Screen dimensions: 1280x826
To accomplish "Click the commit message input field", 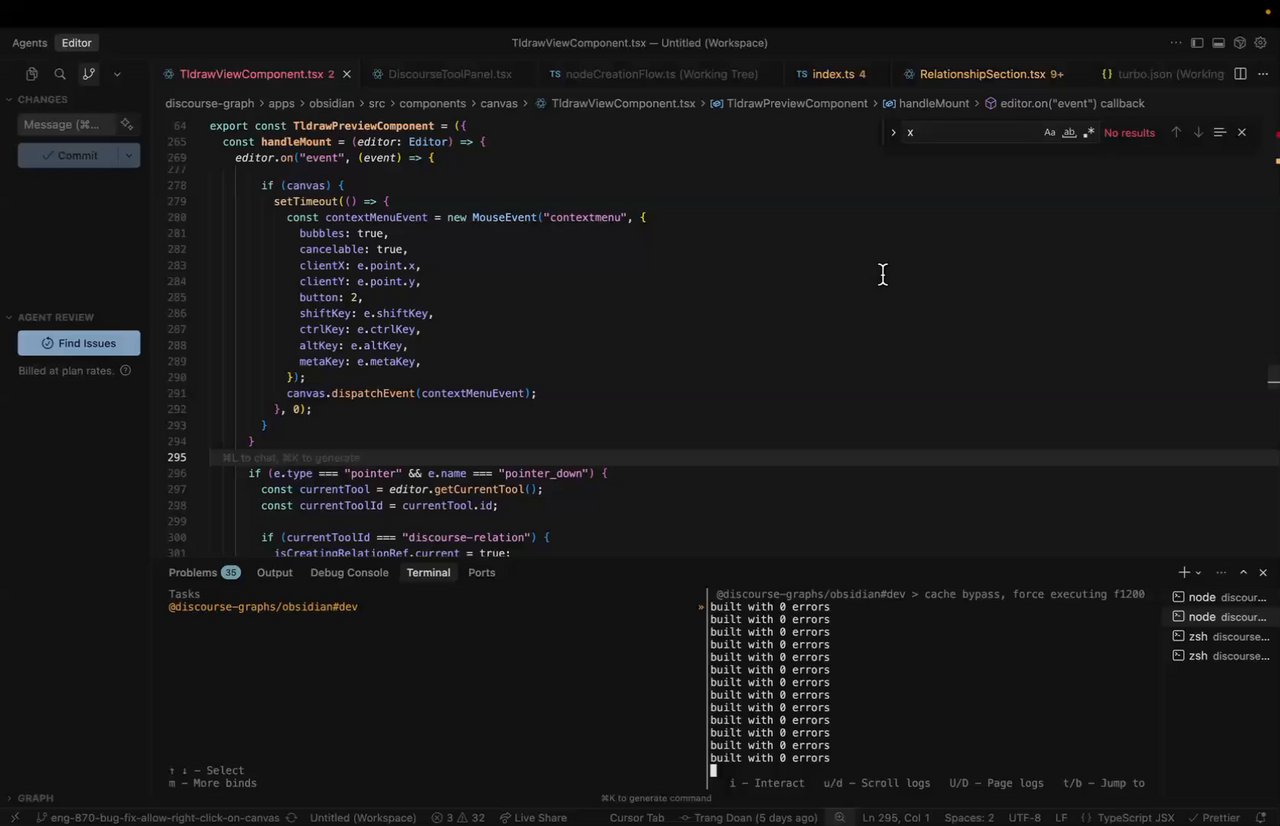I will tap(62, 125).
